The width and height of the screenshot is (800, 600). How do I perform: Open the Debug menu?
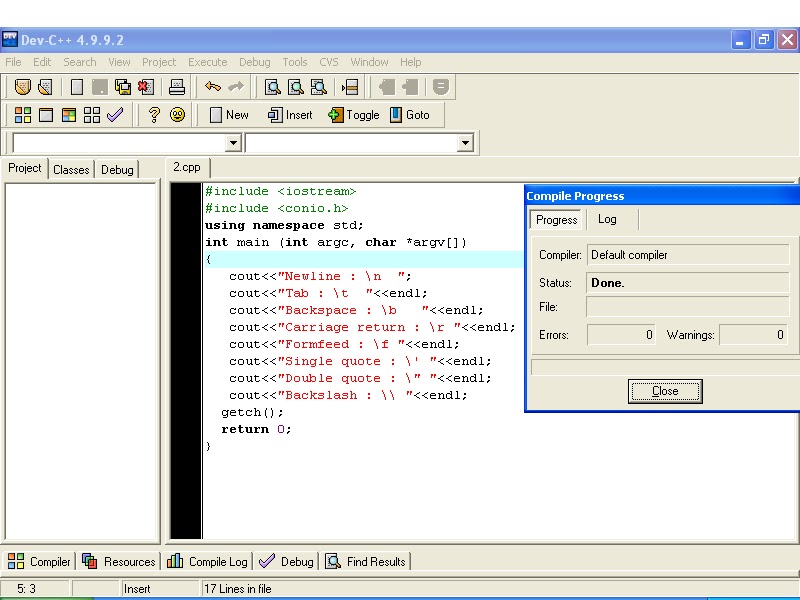(x=255, y=62)
